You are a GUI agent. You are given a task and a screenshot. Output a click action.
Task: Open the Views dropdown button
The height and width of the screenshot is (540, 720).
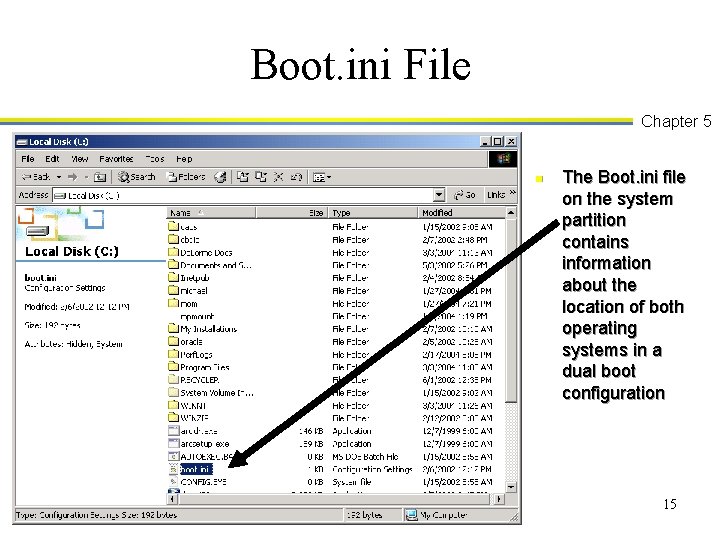pyautogui.click(x=321, y=177)
